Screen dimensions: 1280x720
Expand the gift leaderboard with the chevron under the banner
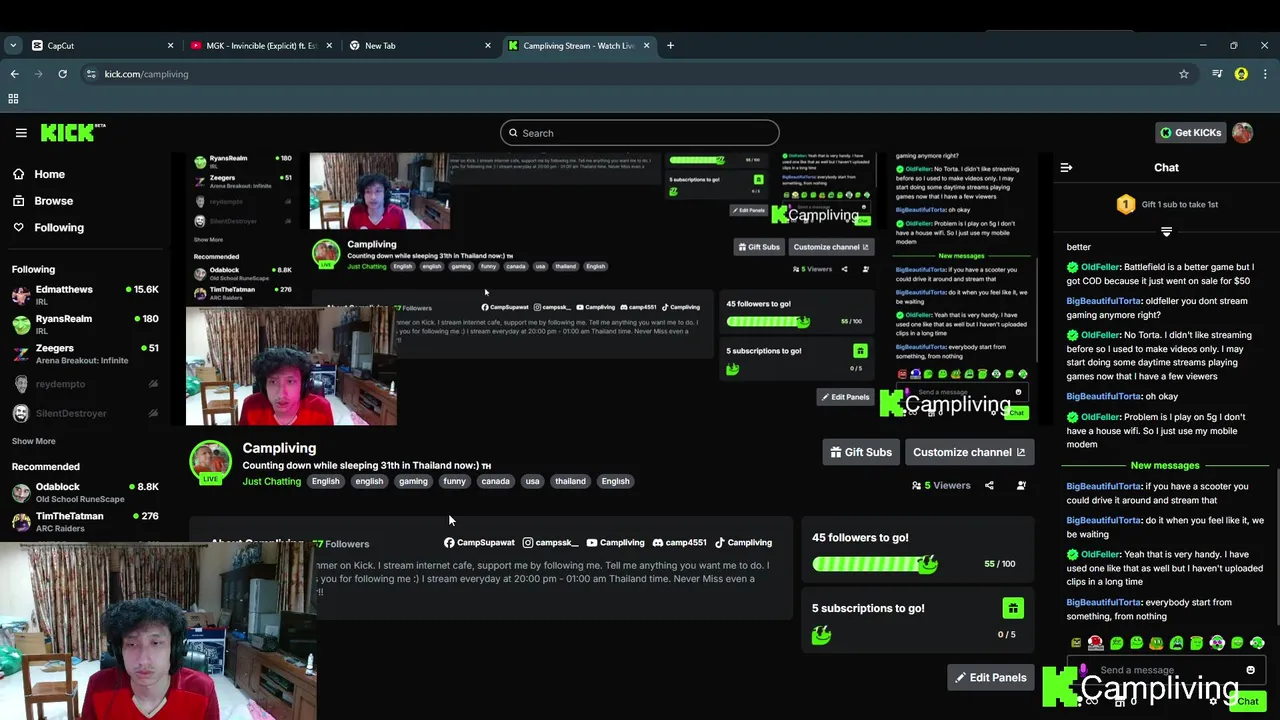1166,232
